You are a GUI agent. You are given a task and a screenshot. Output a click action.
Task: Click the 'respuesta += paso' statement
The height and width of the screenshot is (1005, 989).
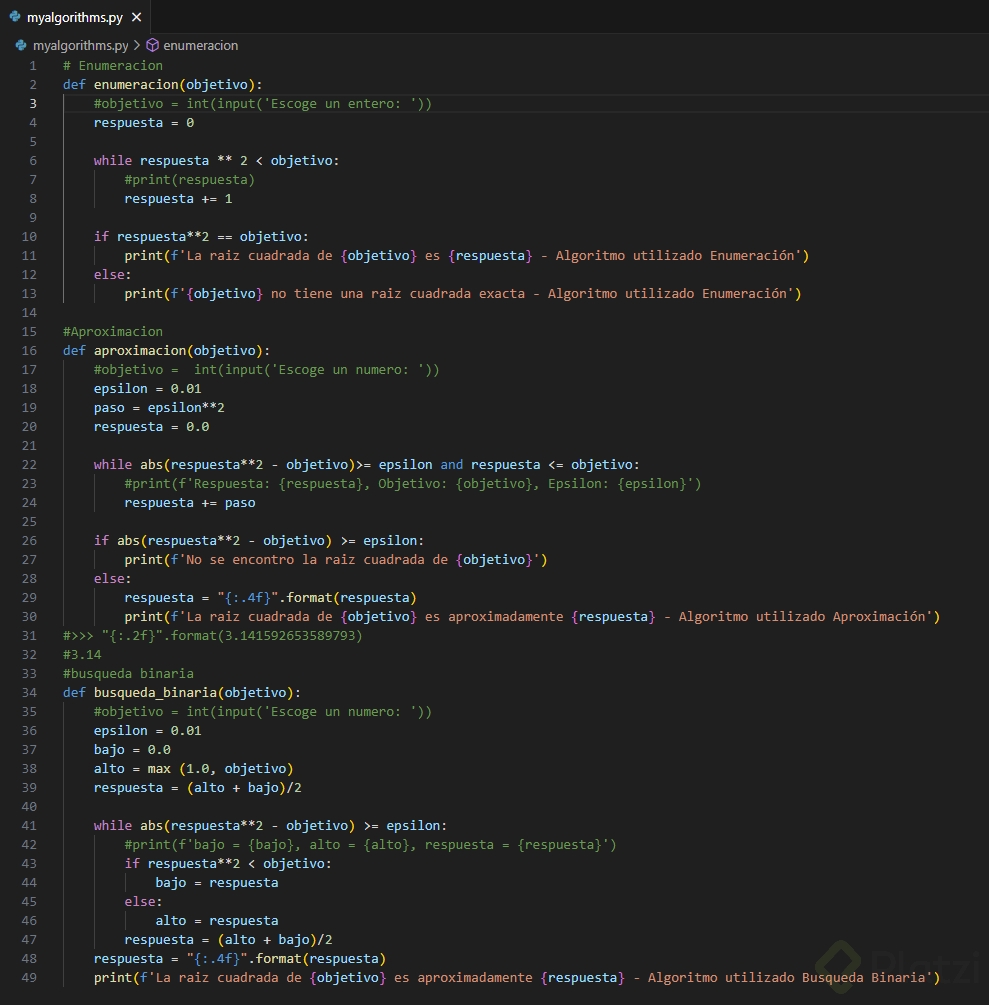[x=190, y=503]
